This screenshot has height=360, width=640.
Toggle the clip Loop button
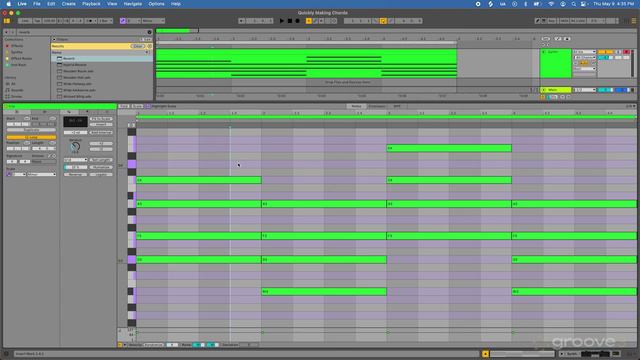[x=31, y=138]
